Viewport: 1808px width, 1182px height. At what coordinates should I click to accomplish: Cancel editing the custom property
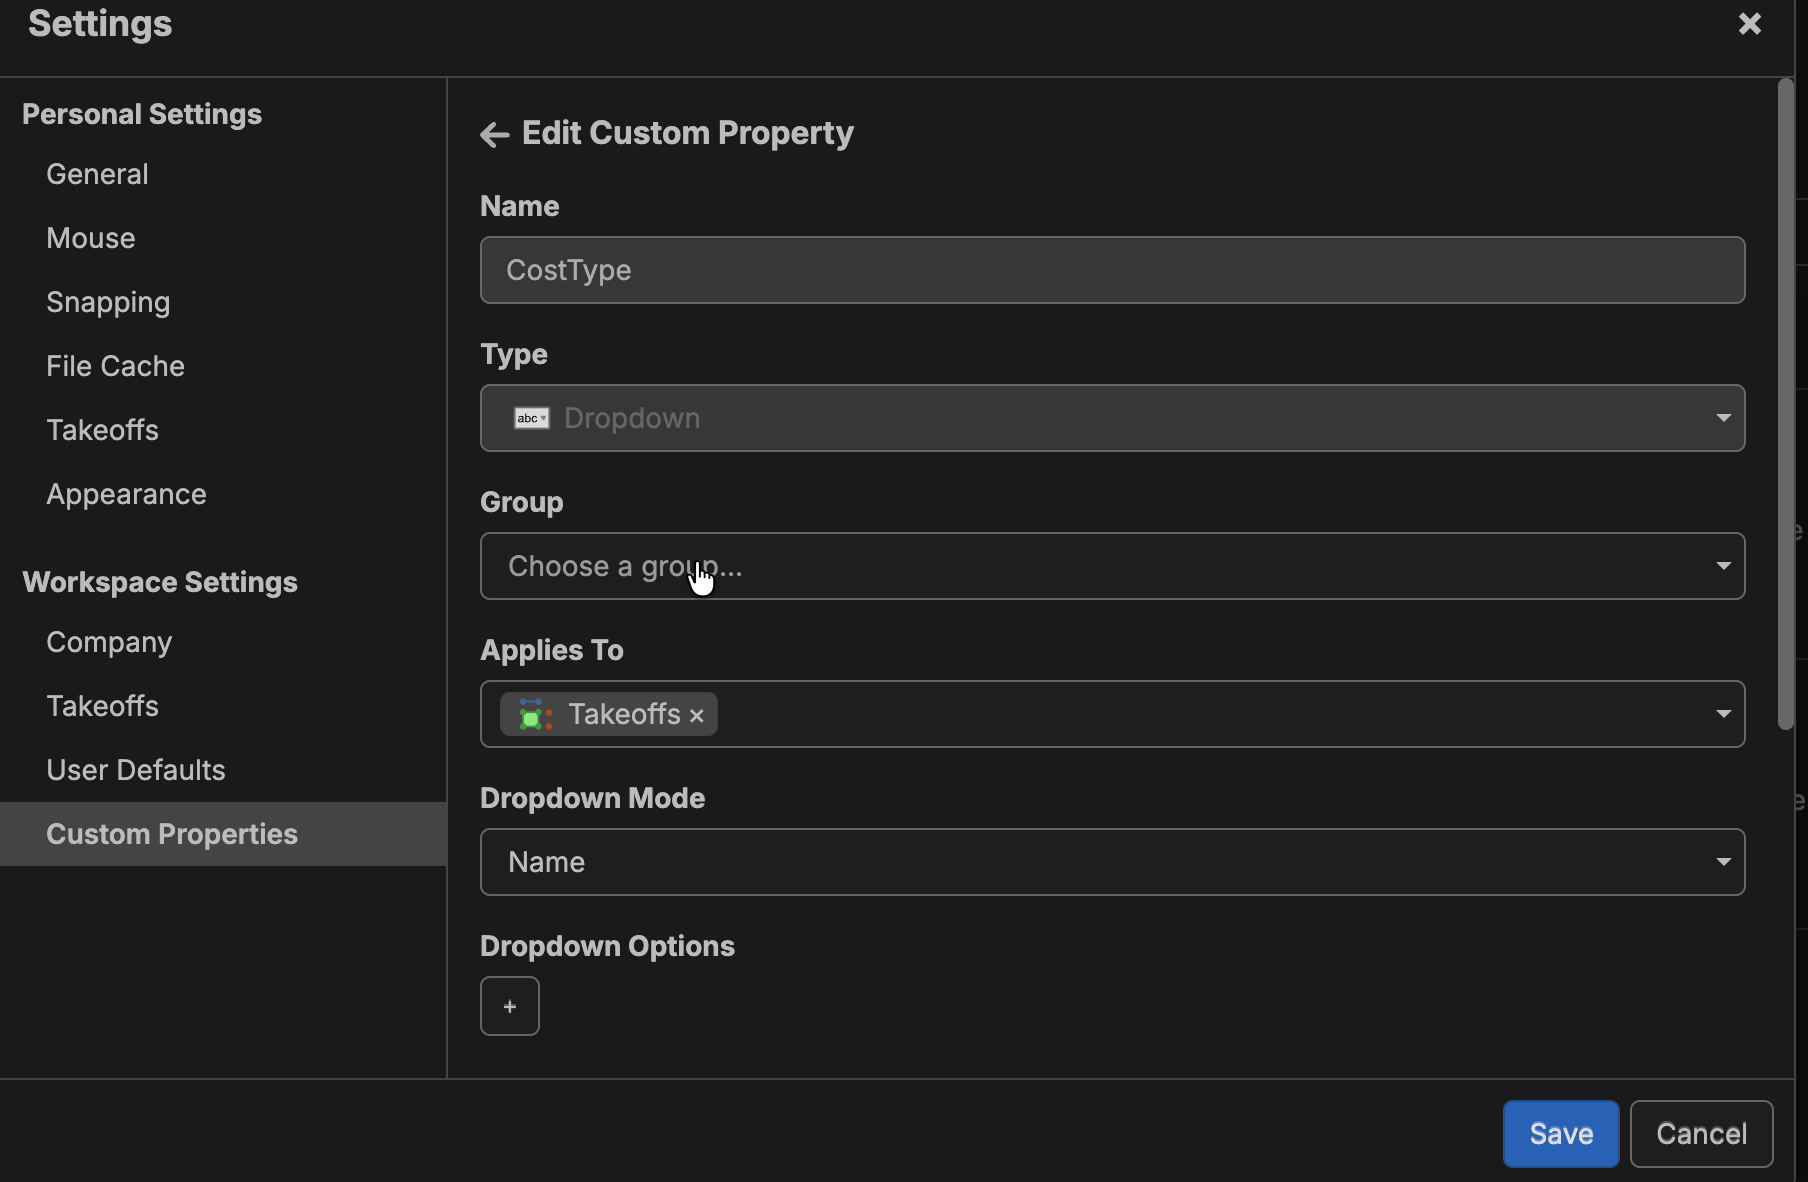pos(1701,1134)
